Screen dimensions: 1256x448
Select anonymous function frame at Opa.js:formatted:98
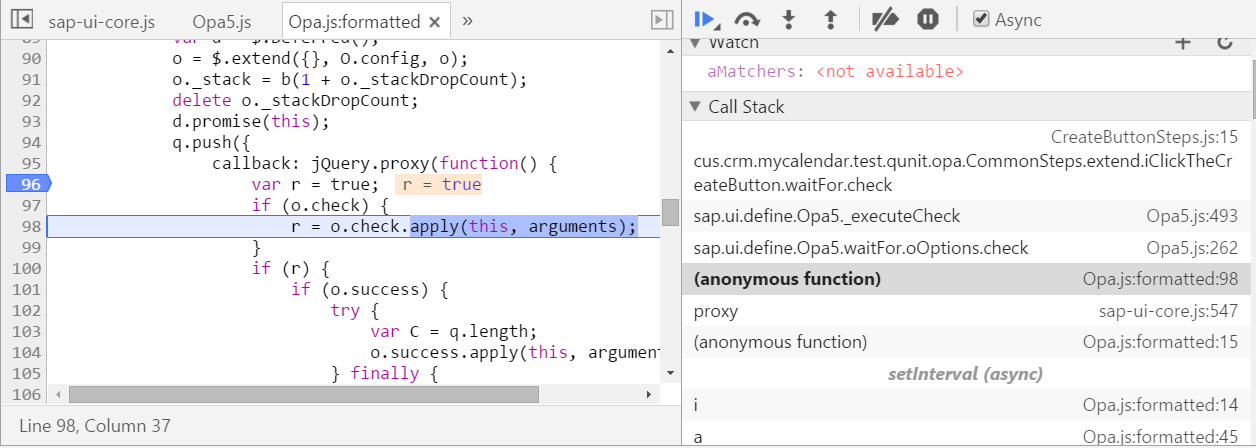pos(965,279)
